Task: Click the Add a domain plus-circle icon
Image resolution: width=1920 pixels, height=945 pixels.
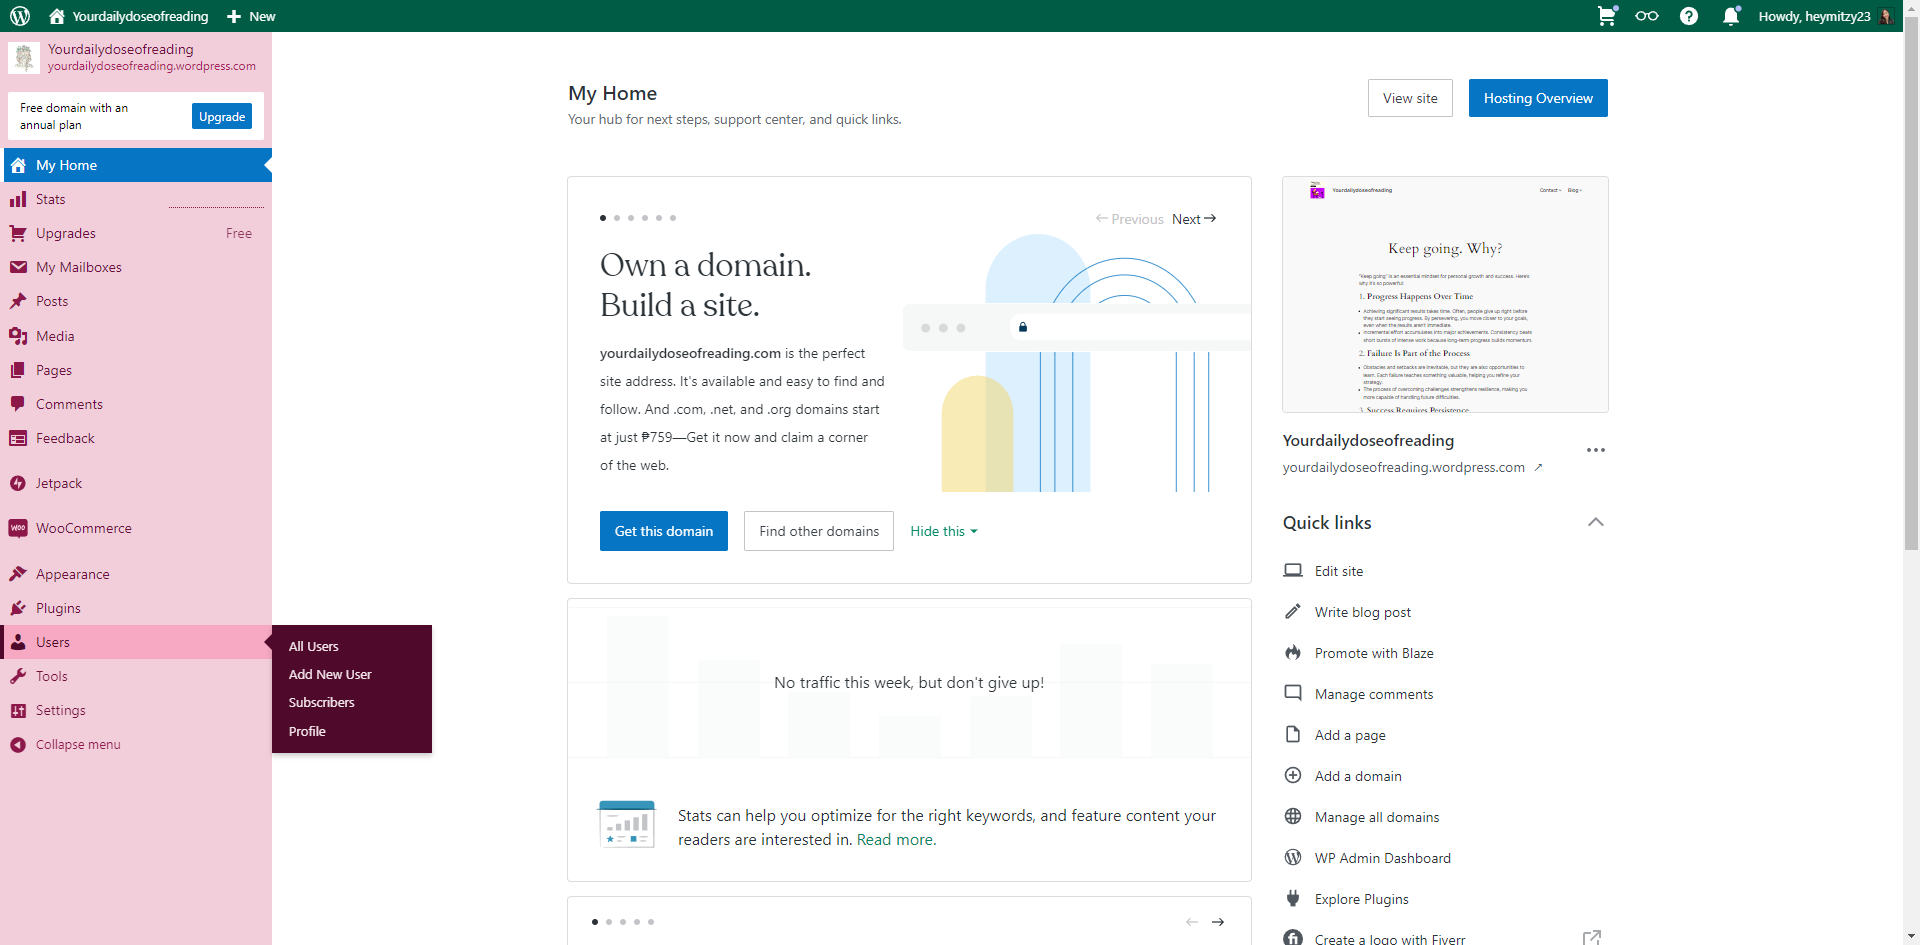Action: click(x=1293, y=776)
